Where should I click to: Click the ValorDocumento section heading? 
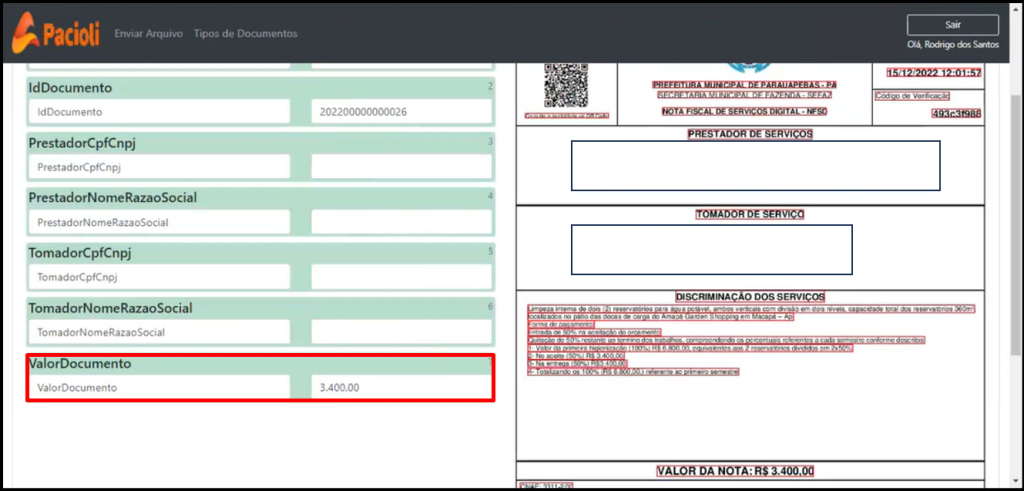80,363
